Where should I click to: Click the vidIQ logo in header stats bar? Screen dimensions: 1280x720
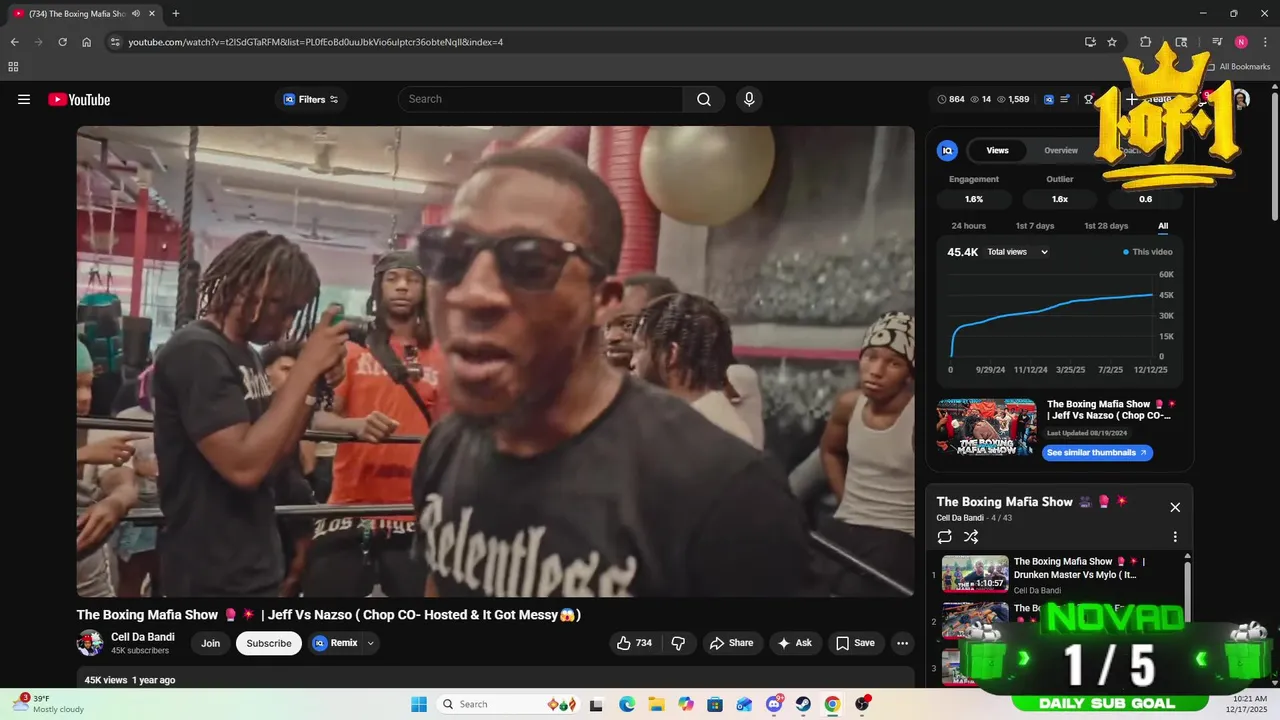[1049, 99]
